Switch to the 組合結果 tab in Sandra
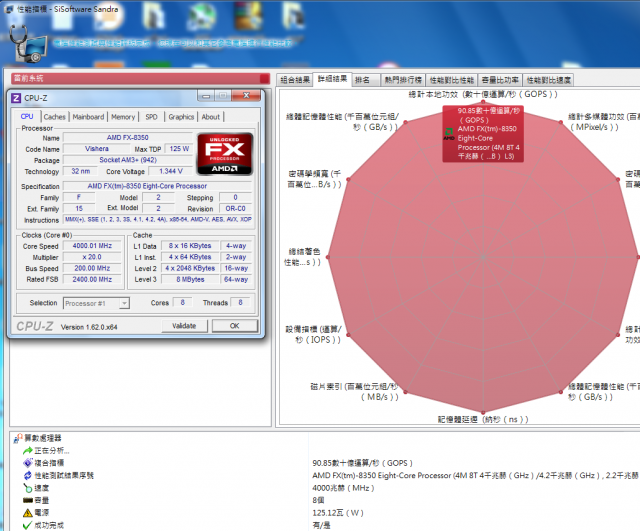 click(x=295, y=80)
